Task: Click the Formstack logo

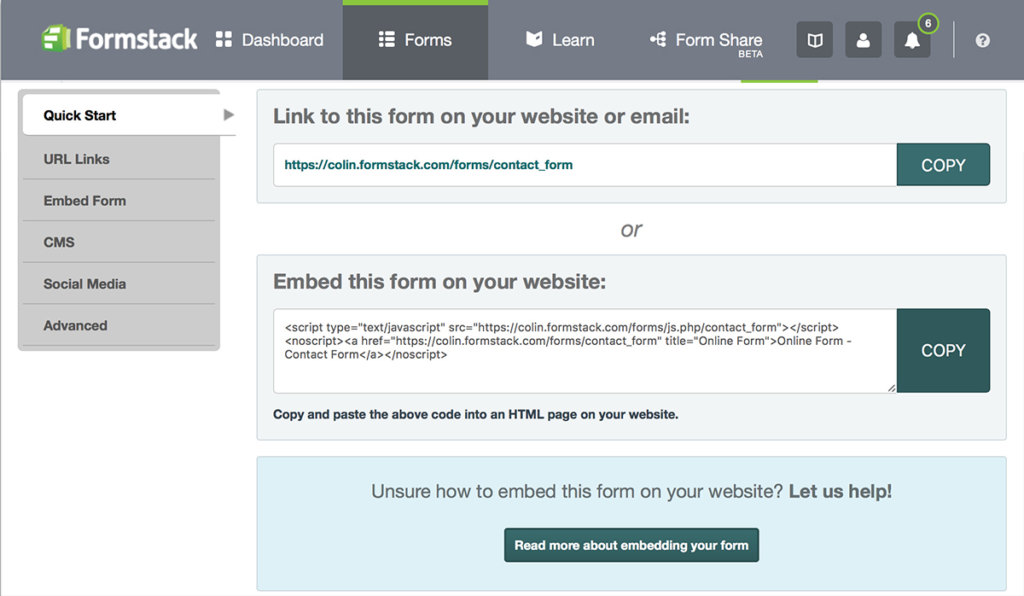Action: click(x=119, y=40)
